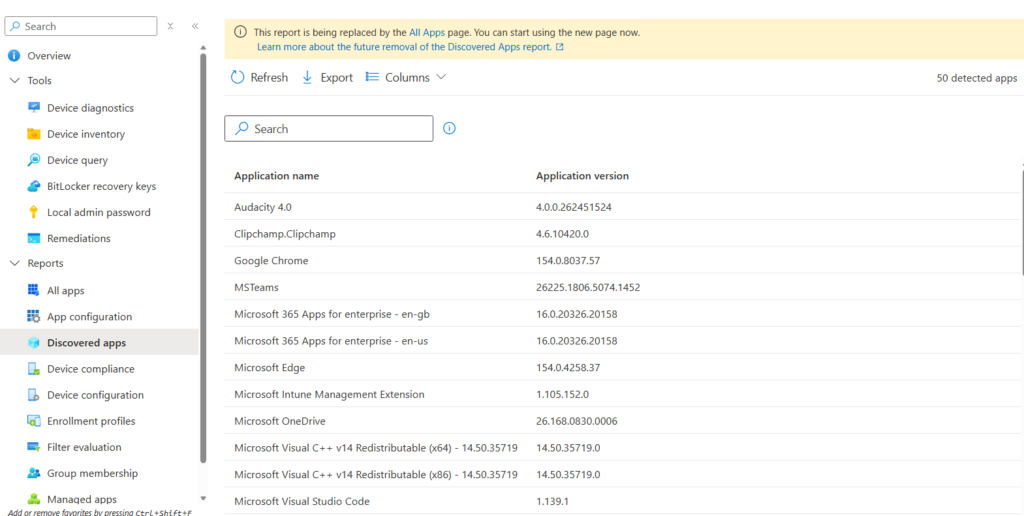Click the App configuration icon
This screenshot has width=1024, height=516.
point(33,317)
